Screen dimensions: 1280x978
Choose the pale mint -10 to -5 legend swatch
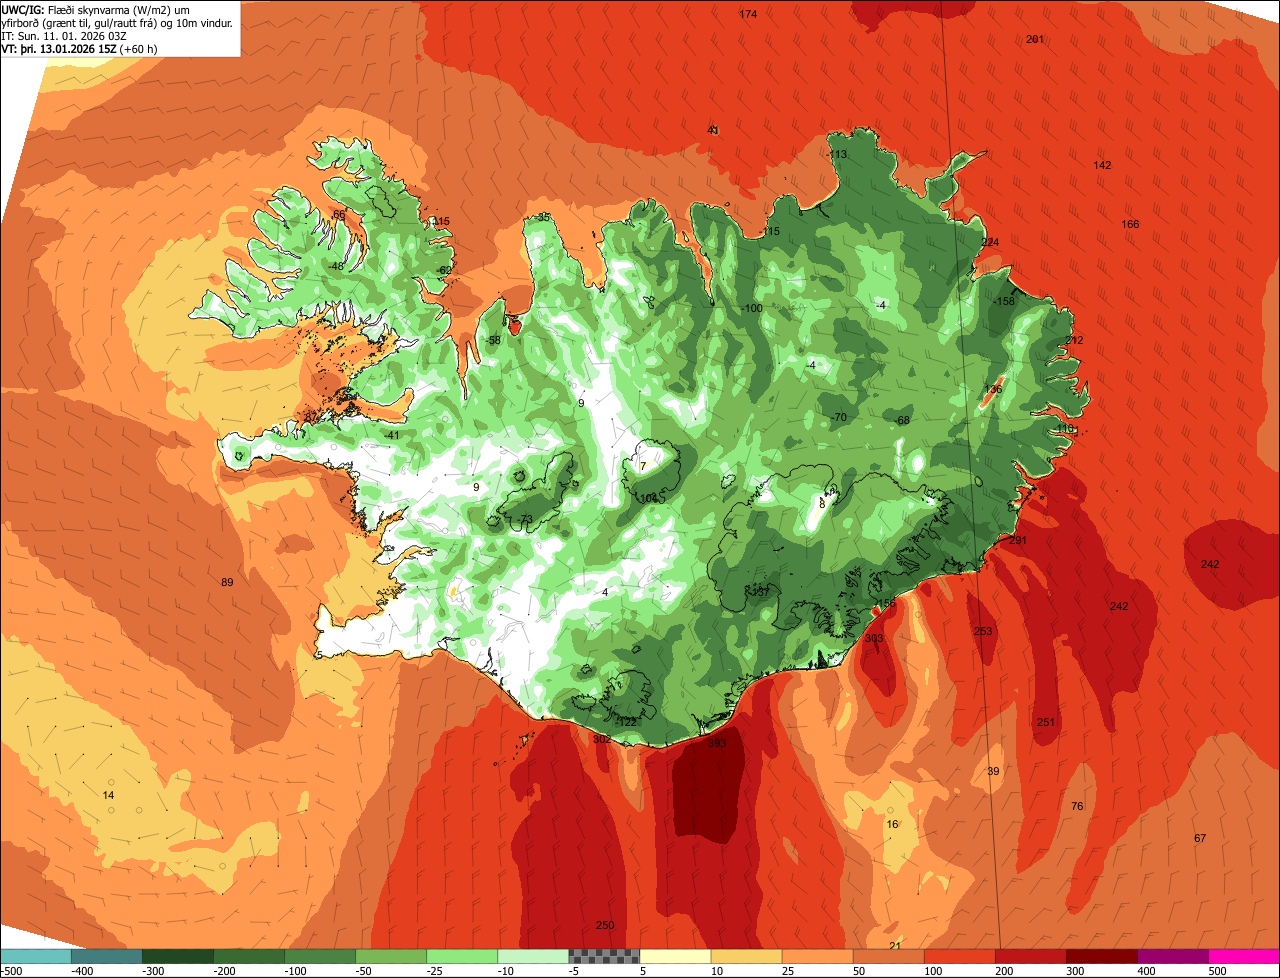[x=533, y=956]
